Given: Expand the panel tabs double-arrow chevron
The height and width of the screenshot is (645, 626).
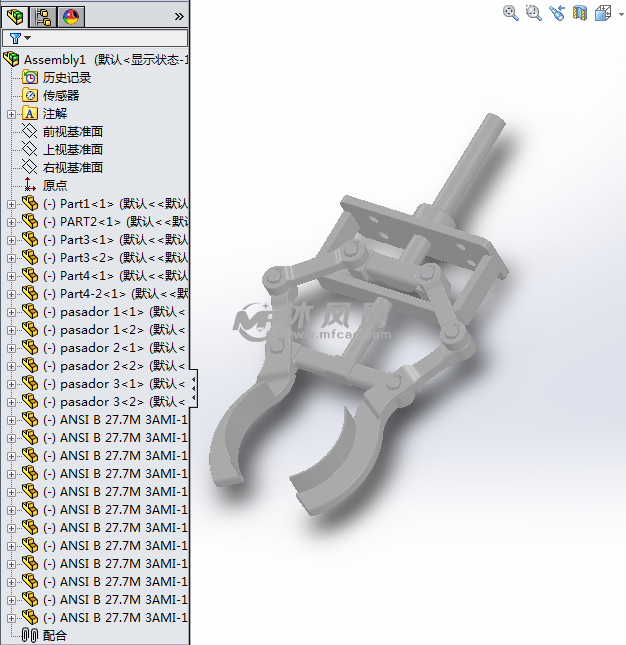Looking at the screenshot, I should (179, 16).
